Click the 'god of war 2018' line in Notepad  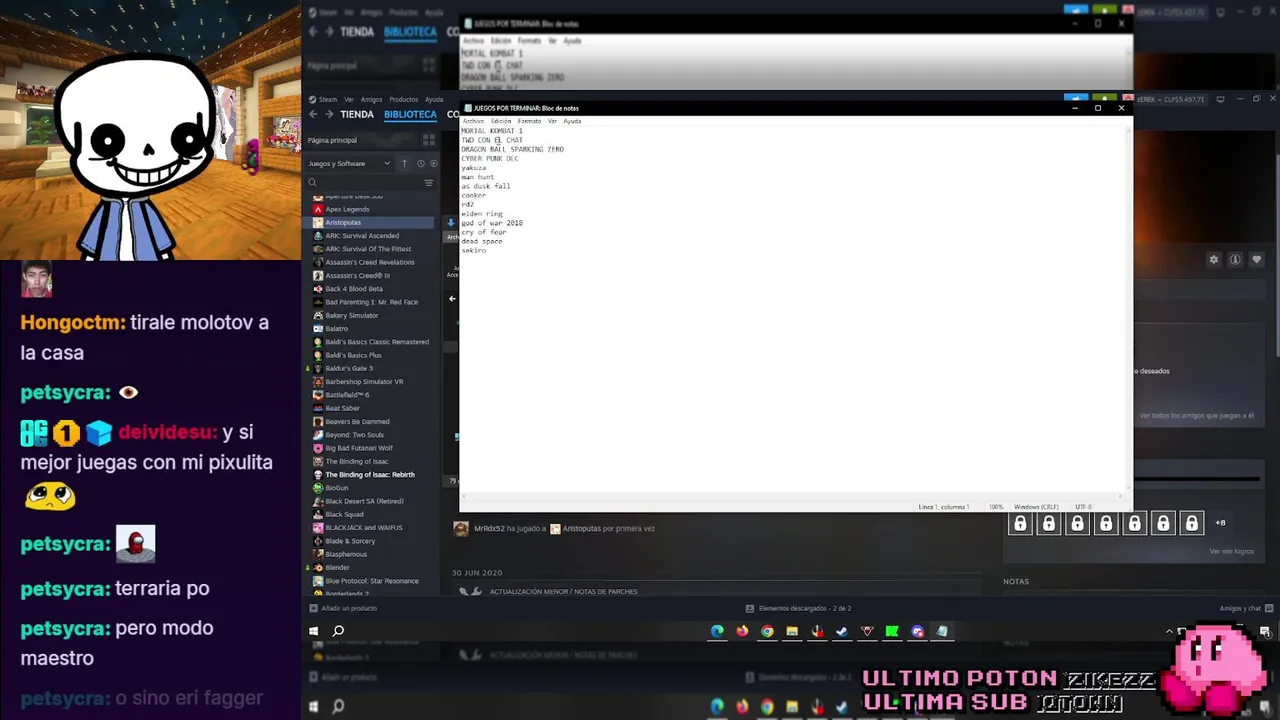492,223
